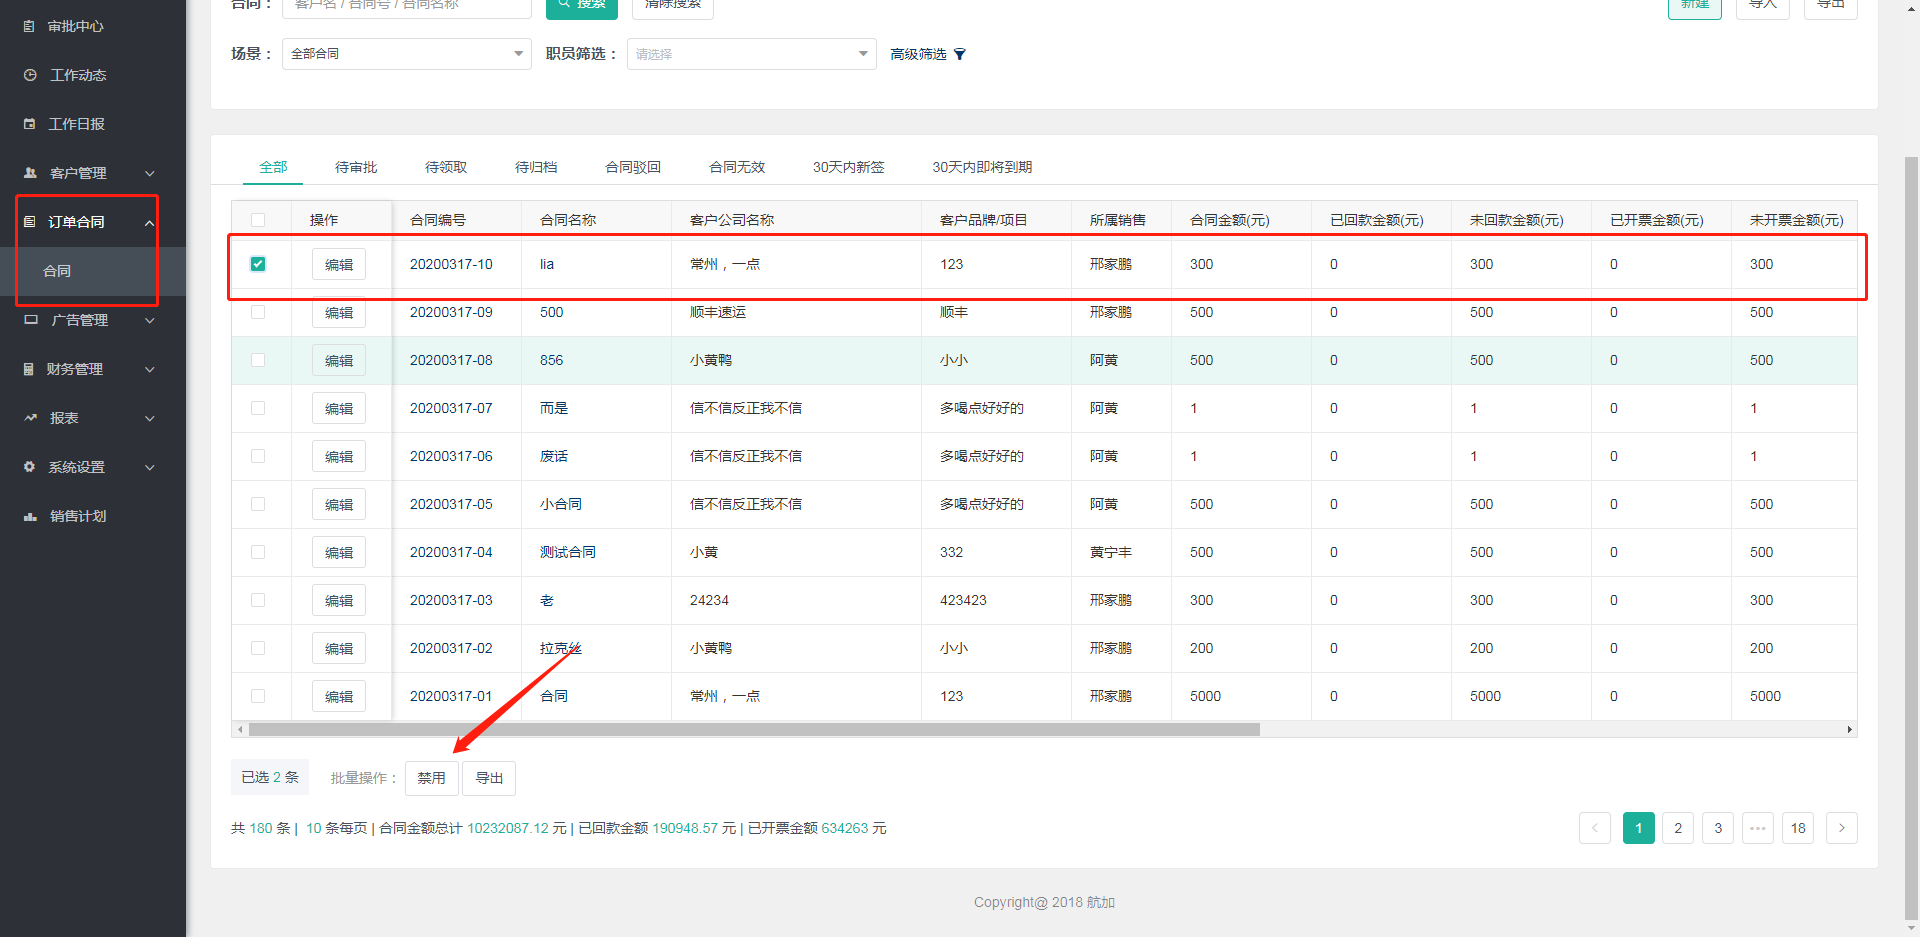The height and width of the screenshot is (937, 1920).
Task: Click the 10 条每页 page size link
Action: (x=336, y=828)
